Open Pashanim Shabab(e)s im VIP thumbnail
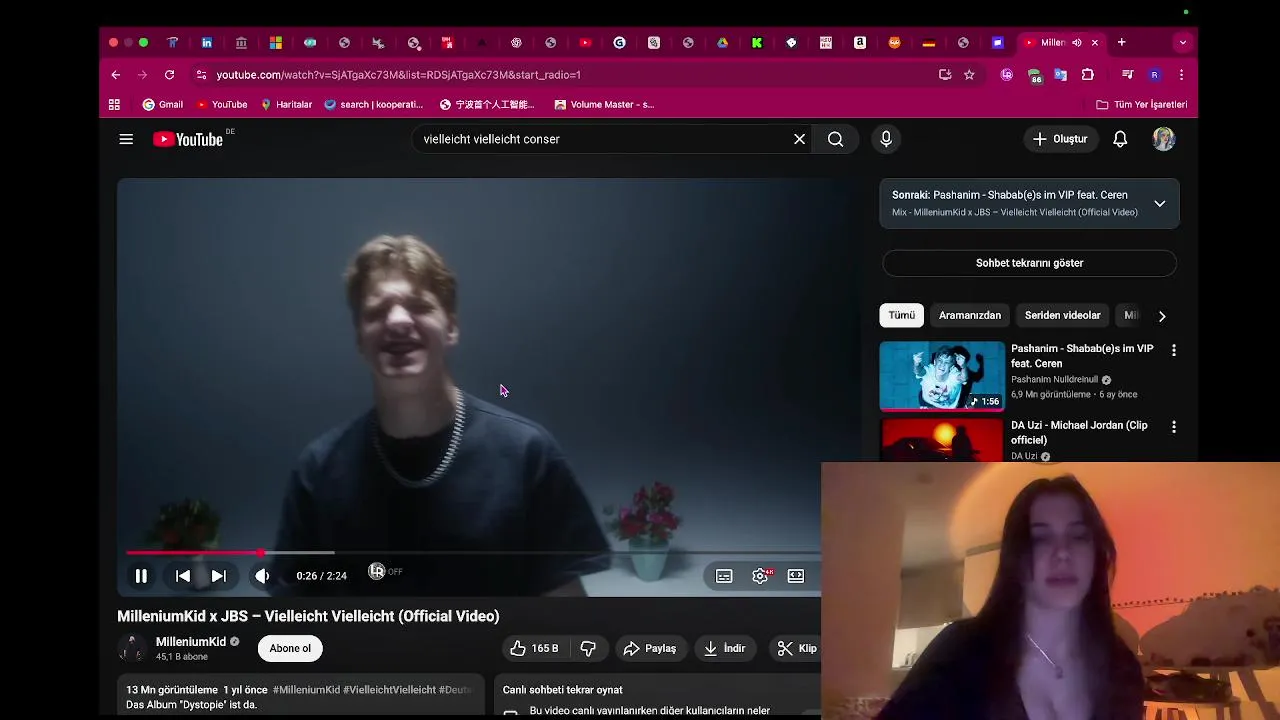1280x720 pixels. click(942, 376)
